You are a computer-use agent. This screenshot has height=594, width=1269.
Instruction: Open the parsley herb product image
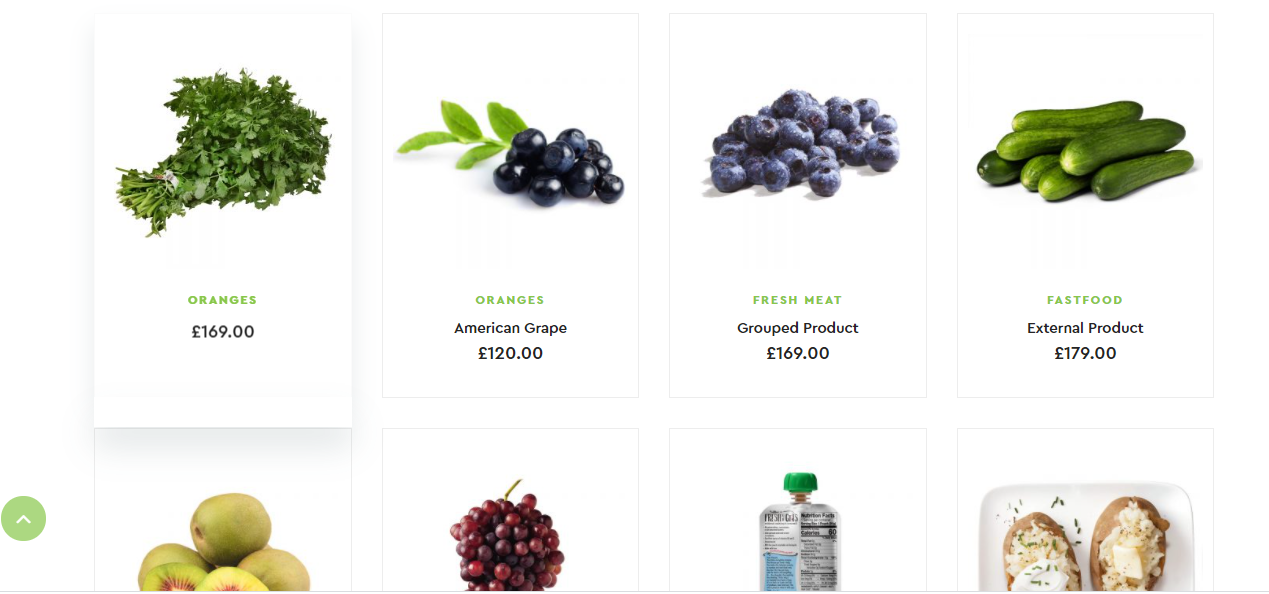[x=222, y=151]
